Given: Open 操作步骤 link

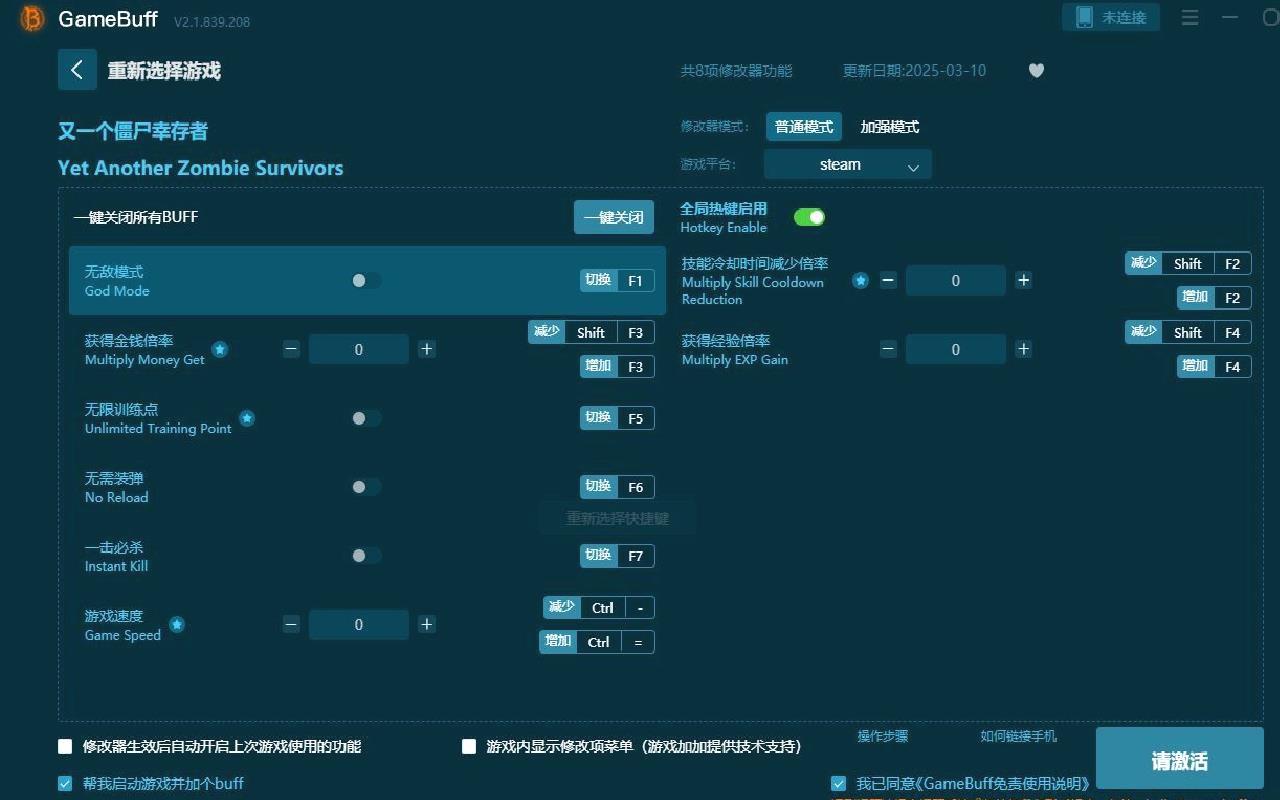Looking at the screenshot, I should 883,736.
